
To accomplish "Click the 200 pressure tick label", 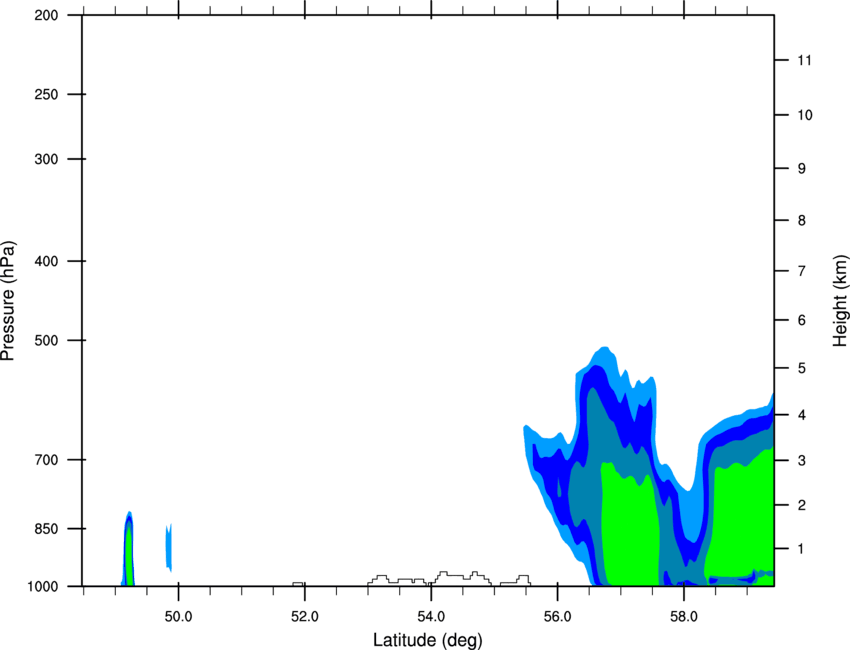I will pyautogui.click(x=47, y=15).
